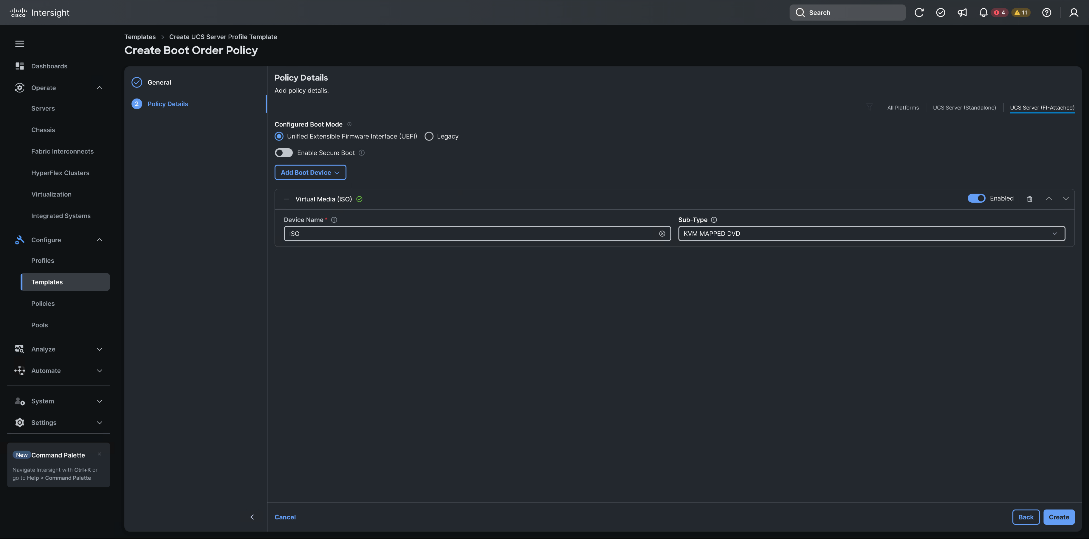
Task: Click the Configure section icon
Action: point(19,240)
